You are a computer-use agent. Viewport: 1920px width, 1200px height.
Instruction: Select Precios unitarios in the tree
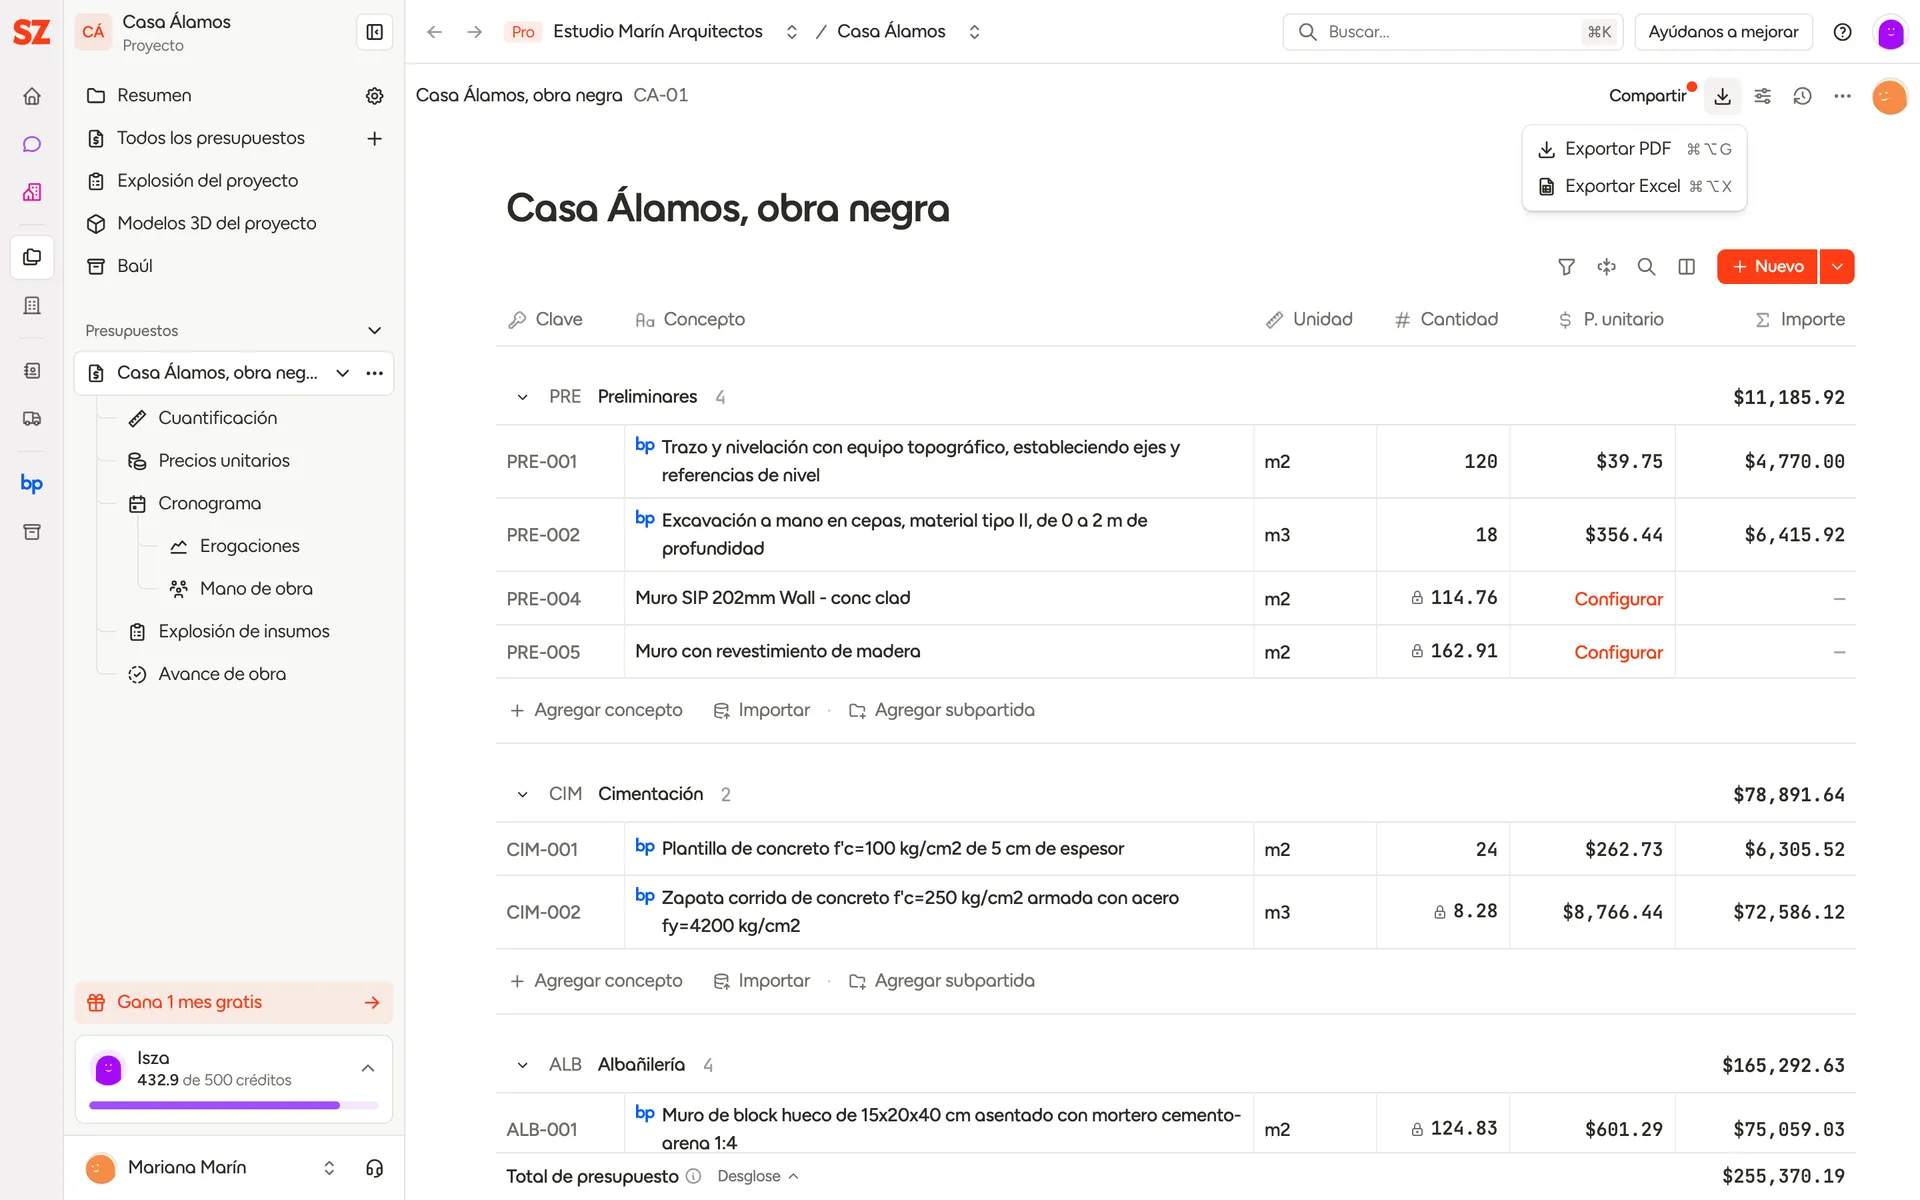tap(223, 461)
